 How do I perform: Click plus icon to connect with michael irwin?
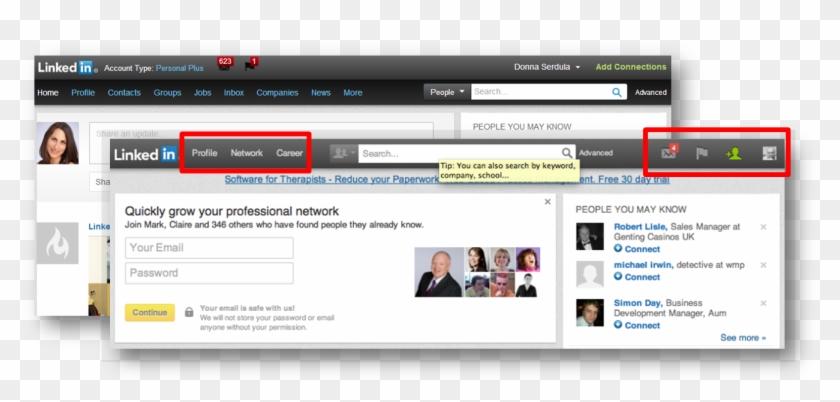pos(618,277)
